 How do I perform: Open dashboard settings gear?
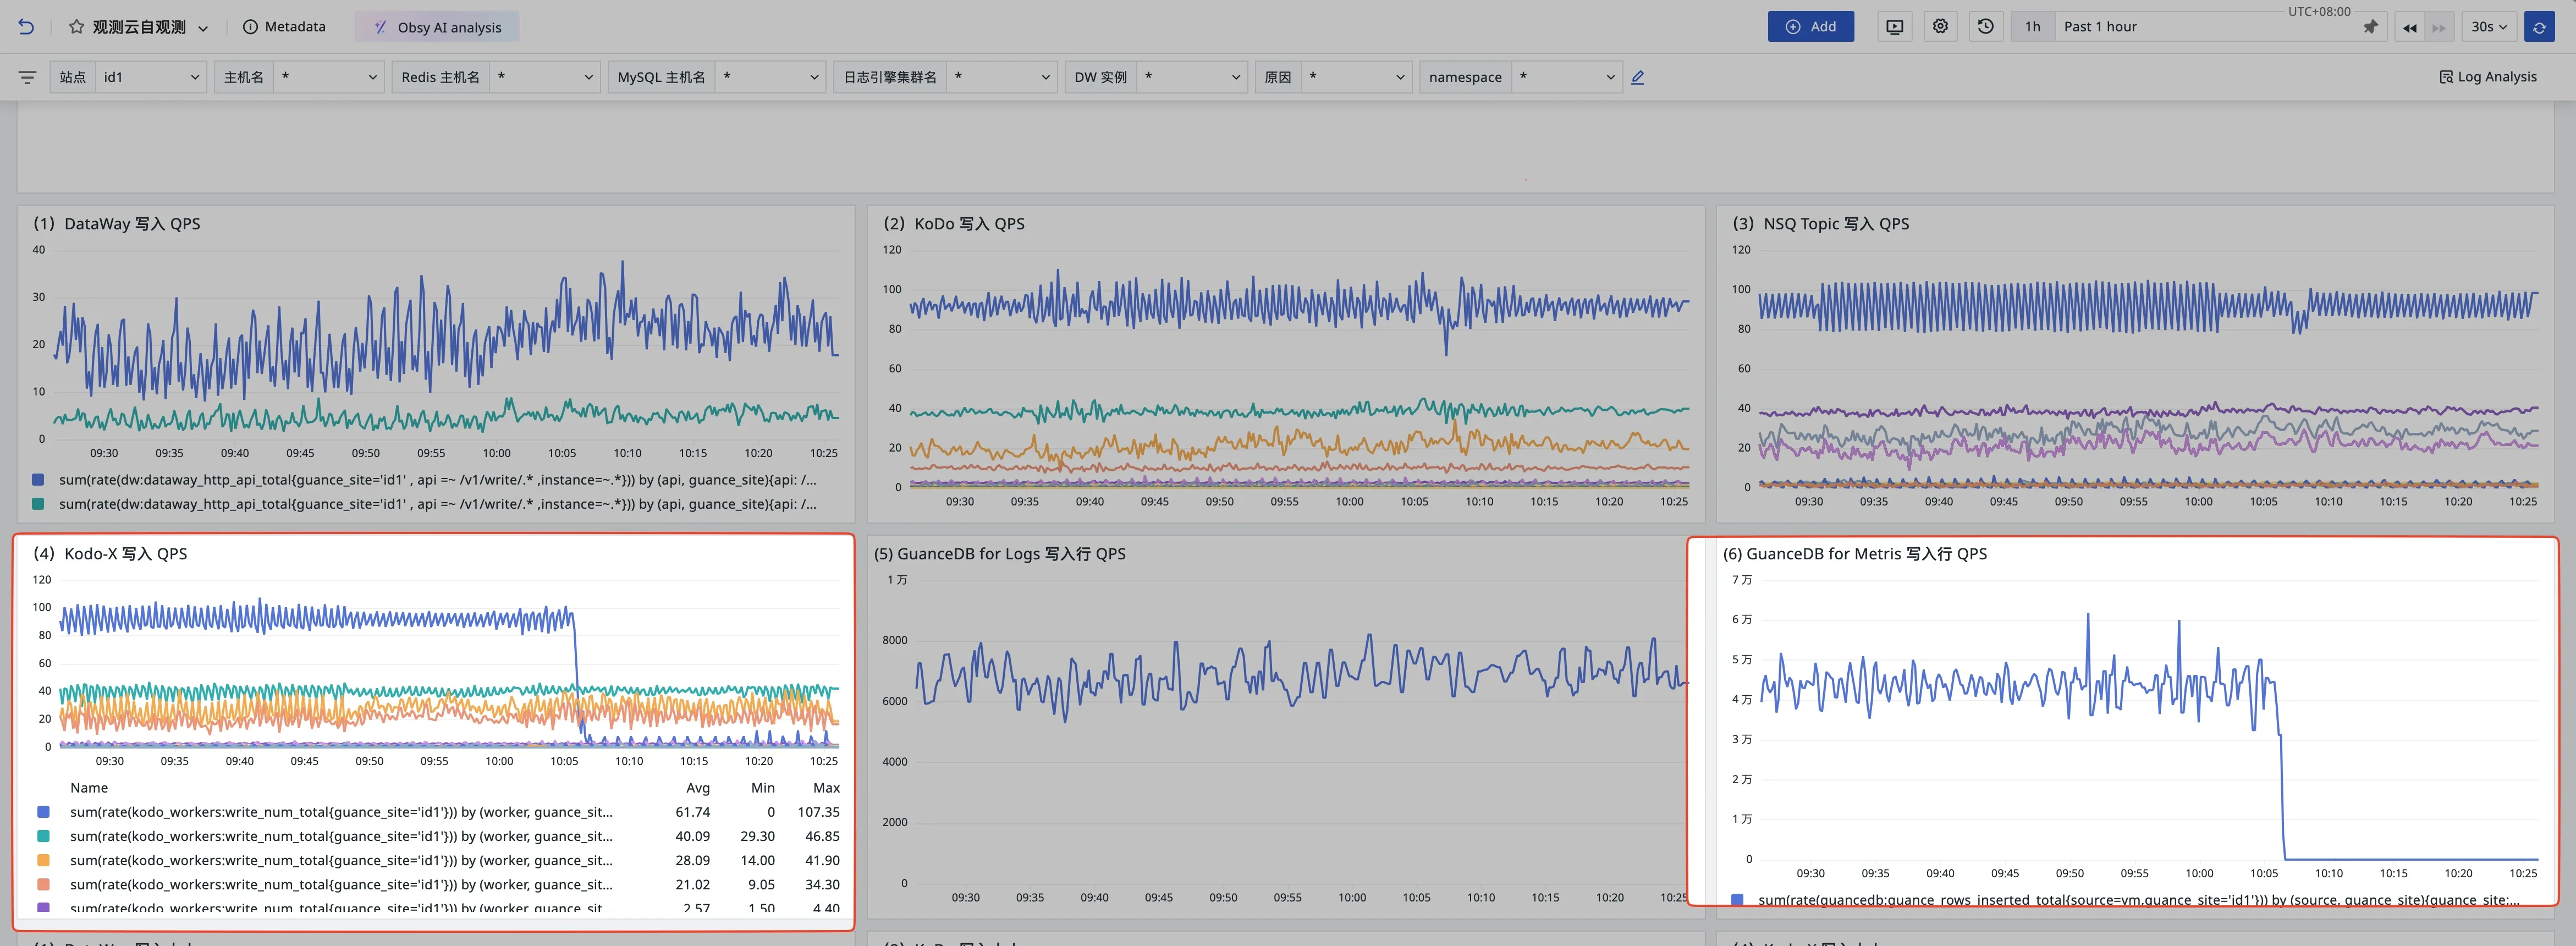1940,27
